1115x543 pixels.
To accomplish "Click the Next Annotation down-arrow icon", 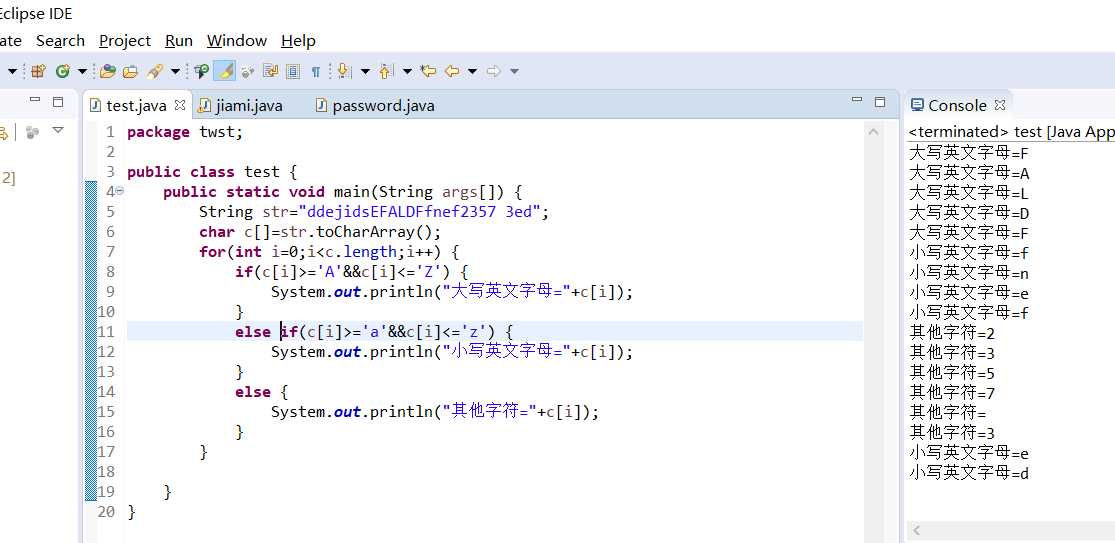I will 344,70.
